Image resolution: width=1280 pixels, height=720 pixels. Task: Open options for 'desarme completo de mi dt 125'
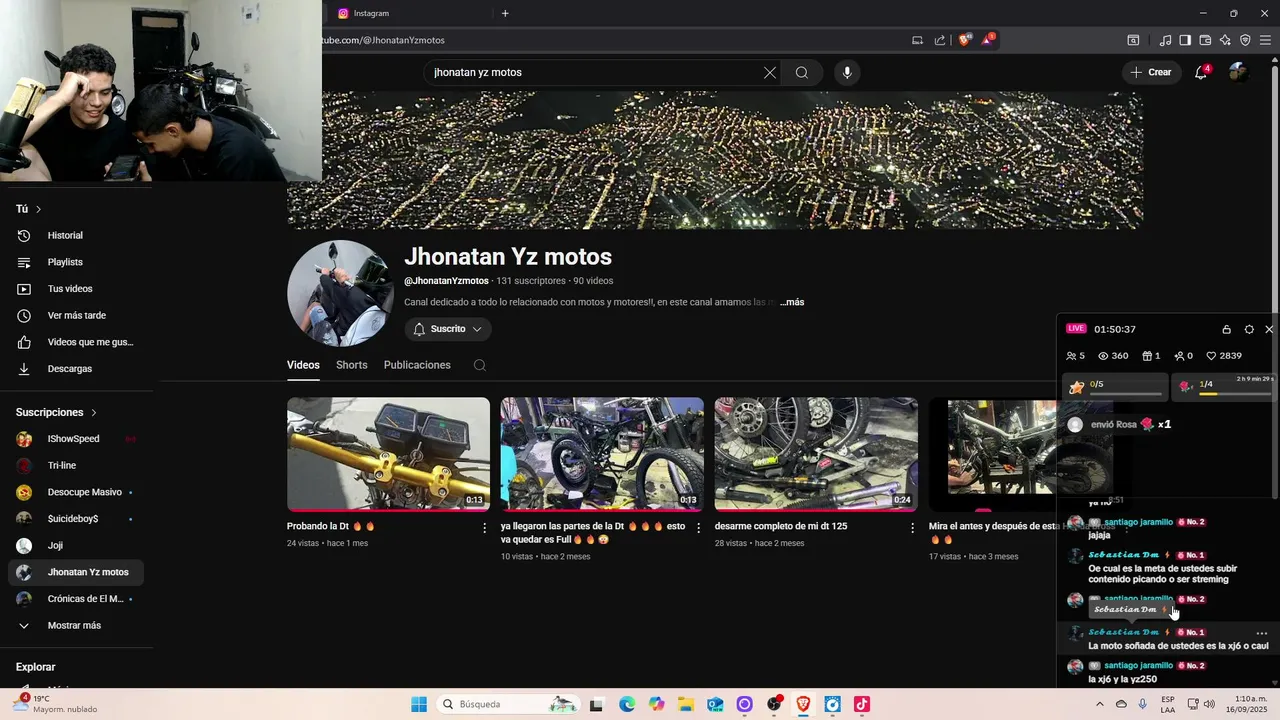pos(912,527)
